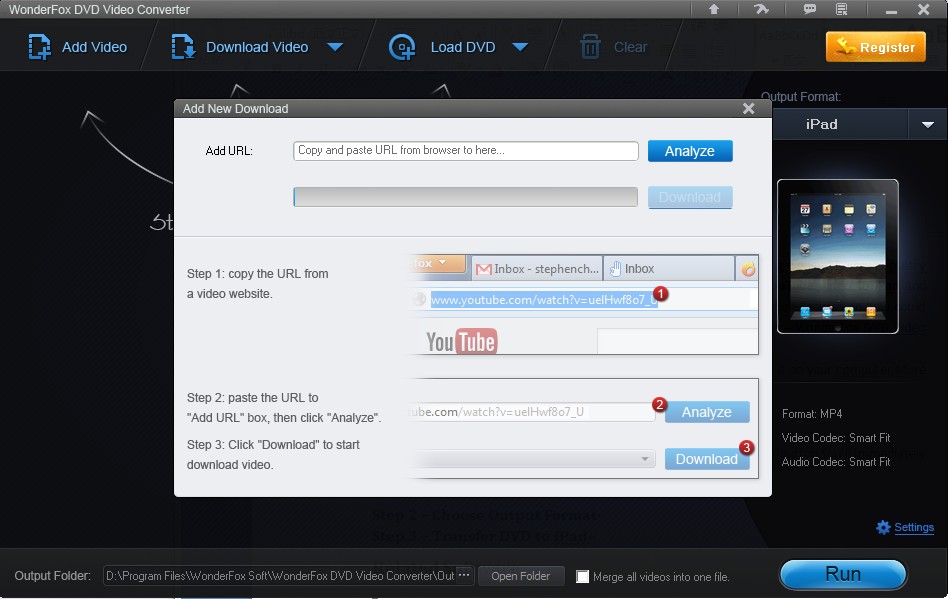Click the greyed Download button under Analyze
Image resolution: width=948 pixels, height=599 pixels.
[x=690, y=197]
